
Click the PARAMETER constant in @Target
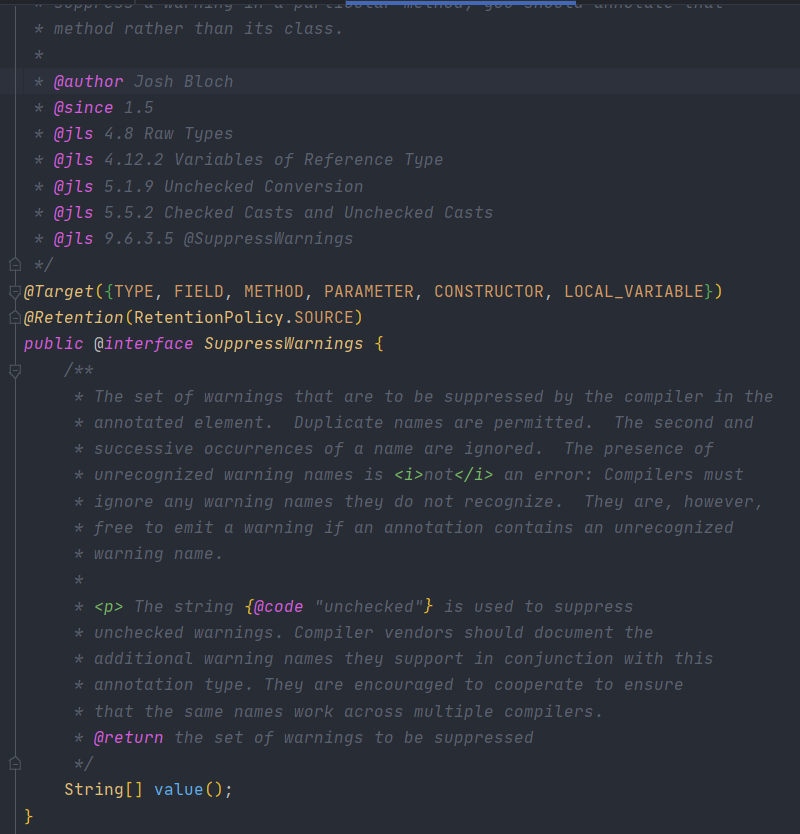click(369, 291)
